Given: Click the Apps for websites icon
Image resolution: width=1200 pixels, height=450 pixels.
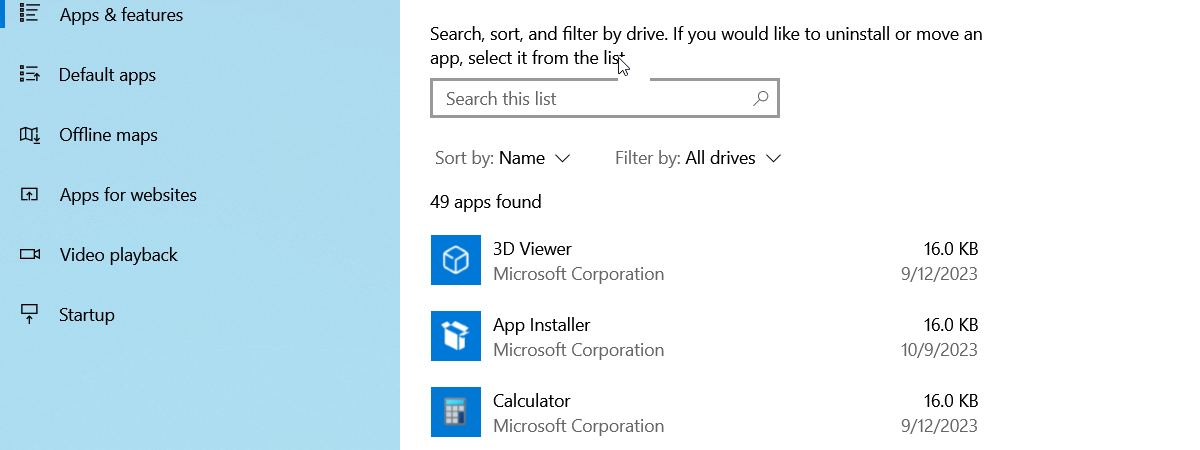Looking at the screenshot, I should [30, 195].
